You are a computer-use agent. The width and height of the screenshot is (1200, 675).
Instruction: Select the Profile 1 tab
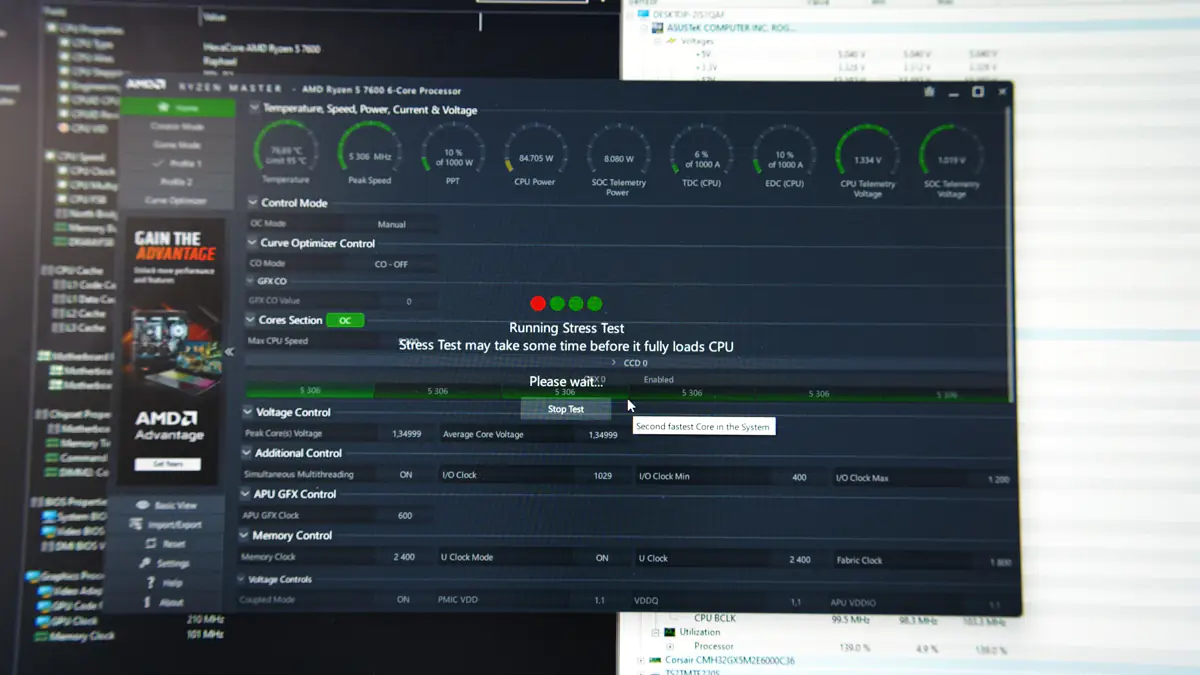pos(177,163)
